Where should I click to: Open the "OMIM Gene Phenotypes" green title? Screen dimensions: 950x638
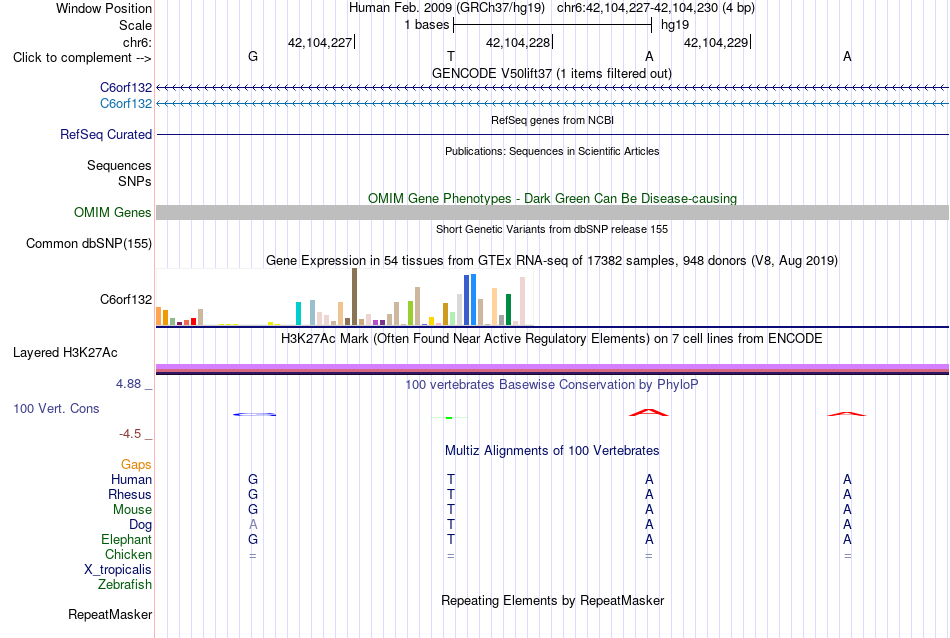tap(552, 198)
